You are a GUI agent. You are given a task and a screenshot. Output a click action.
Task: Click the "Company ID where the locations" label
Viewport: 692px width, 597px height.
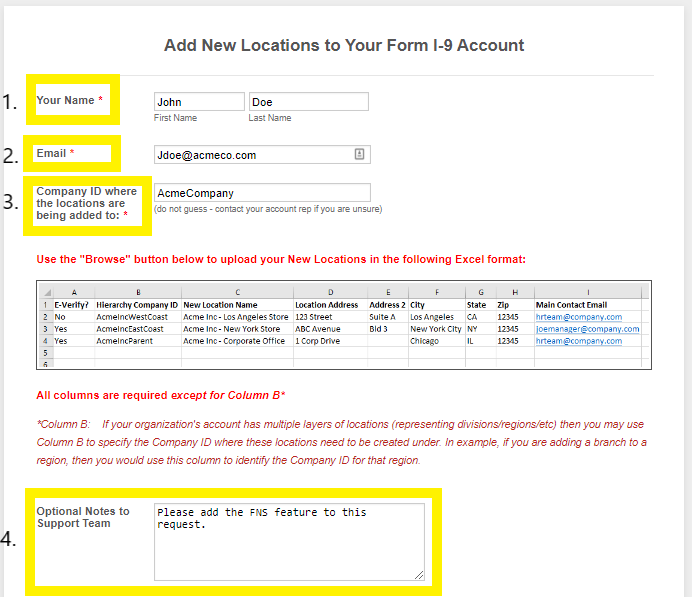point(86,203)
